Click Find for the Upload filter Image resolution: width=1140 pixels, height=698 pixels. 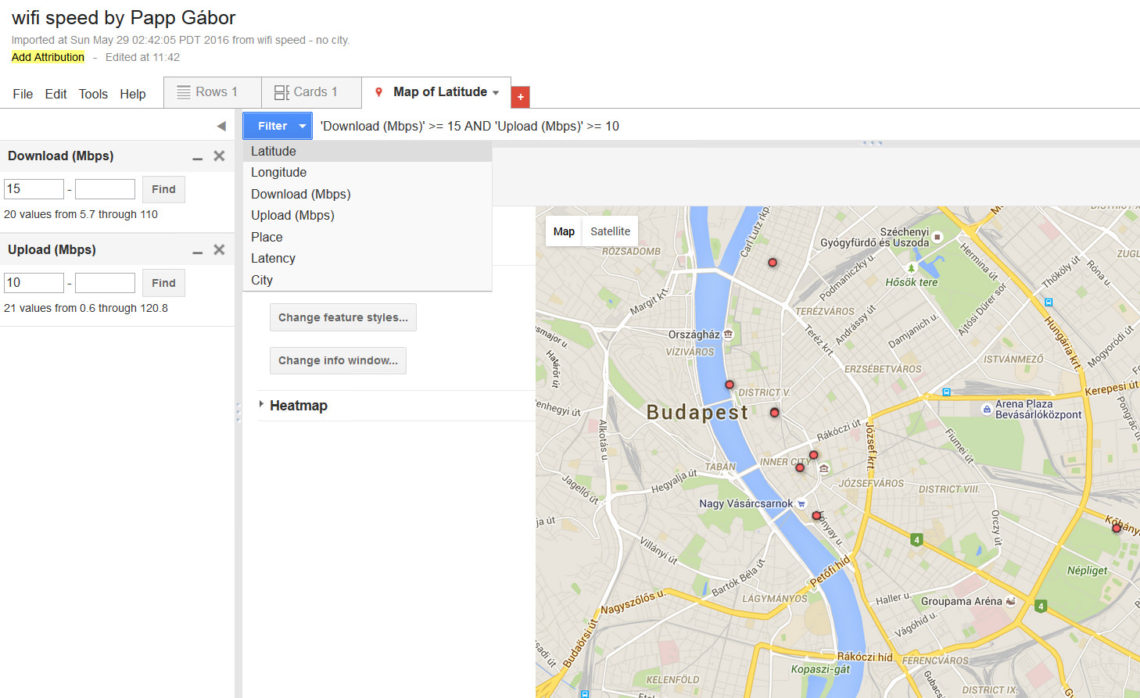click(164, 283)
